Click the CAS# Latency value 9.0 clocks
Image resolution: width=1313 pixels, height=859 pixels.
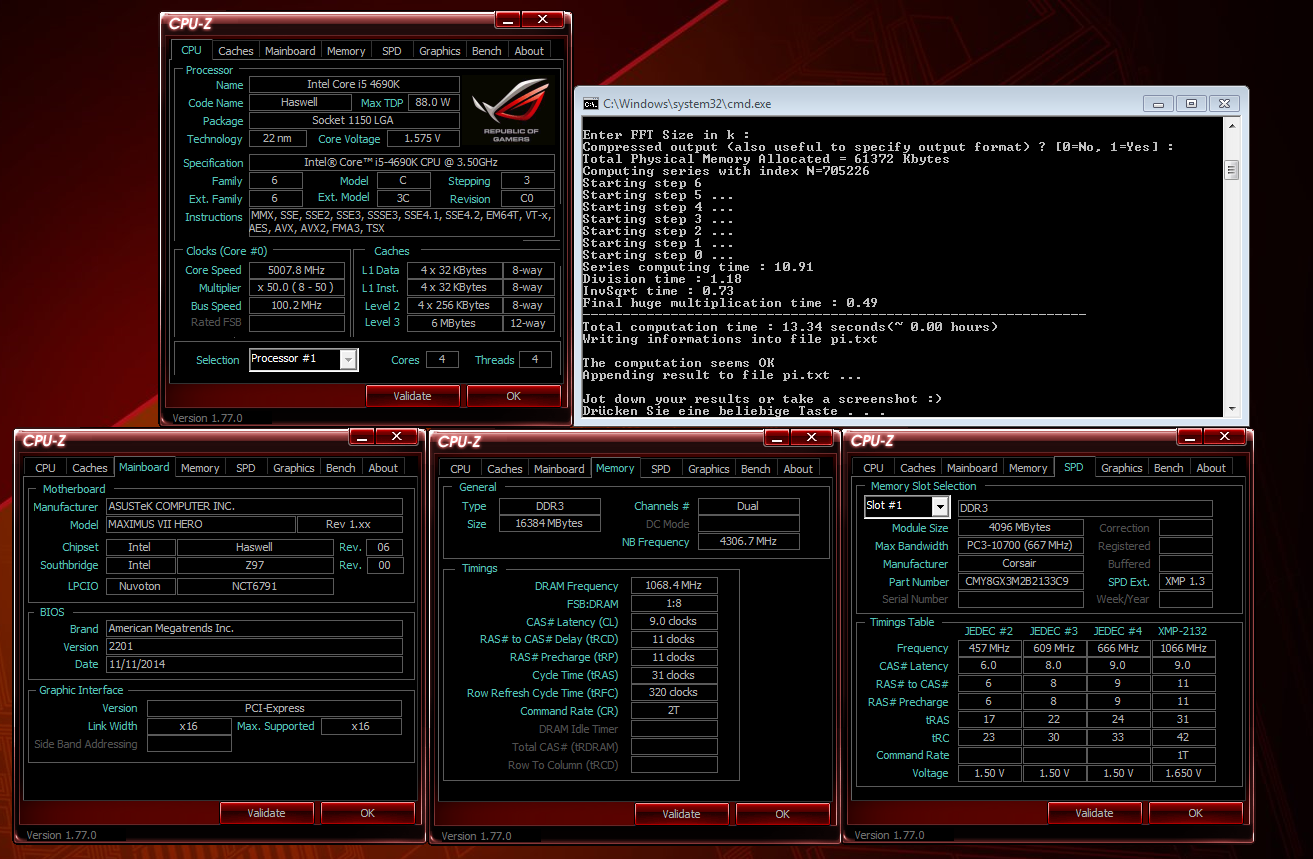pyautogui.click(x=674, y=622)
